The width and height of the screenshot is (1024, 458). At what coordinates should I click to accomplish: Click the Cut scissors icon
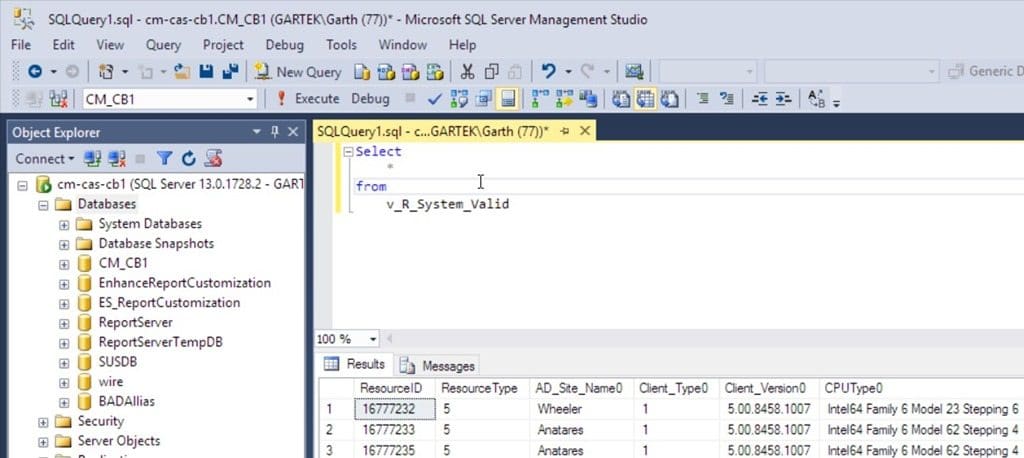(468, 72)
